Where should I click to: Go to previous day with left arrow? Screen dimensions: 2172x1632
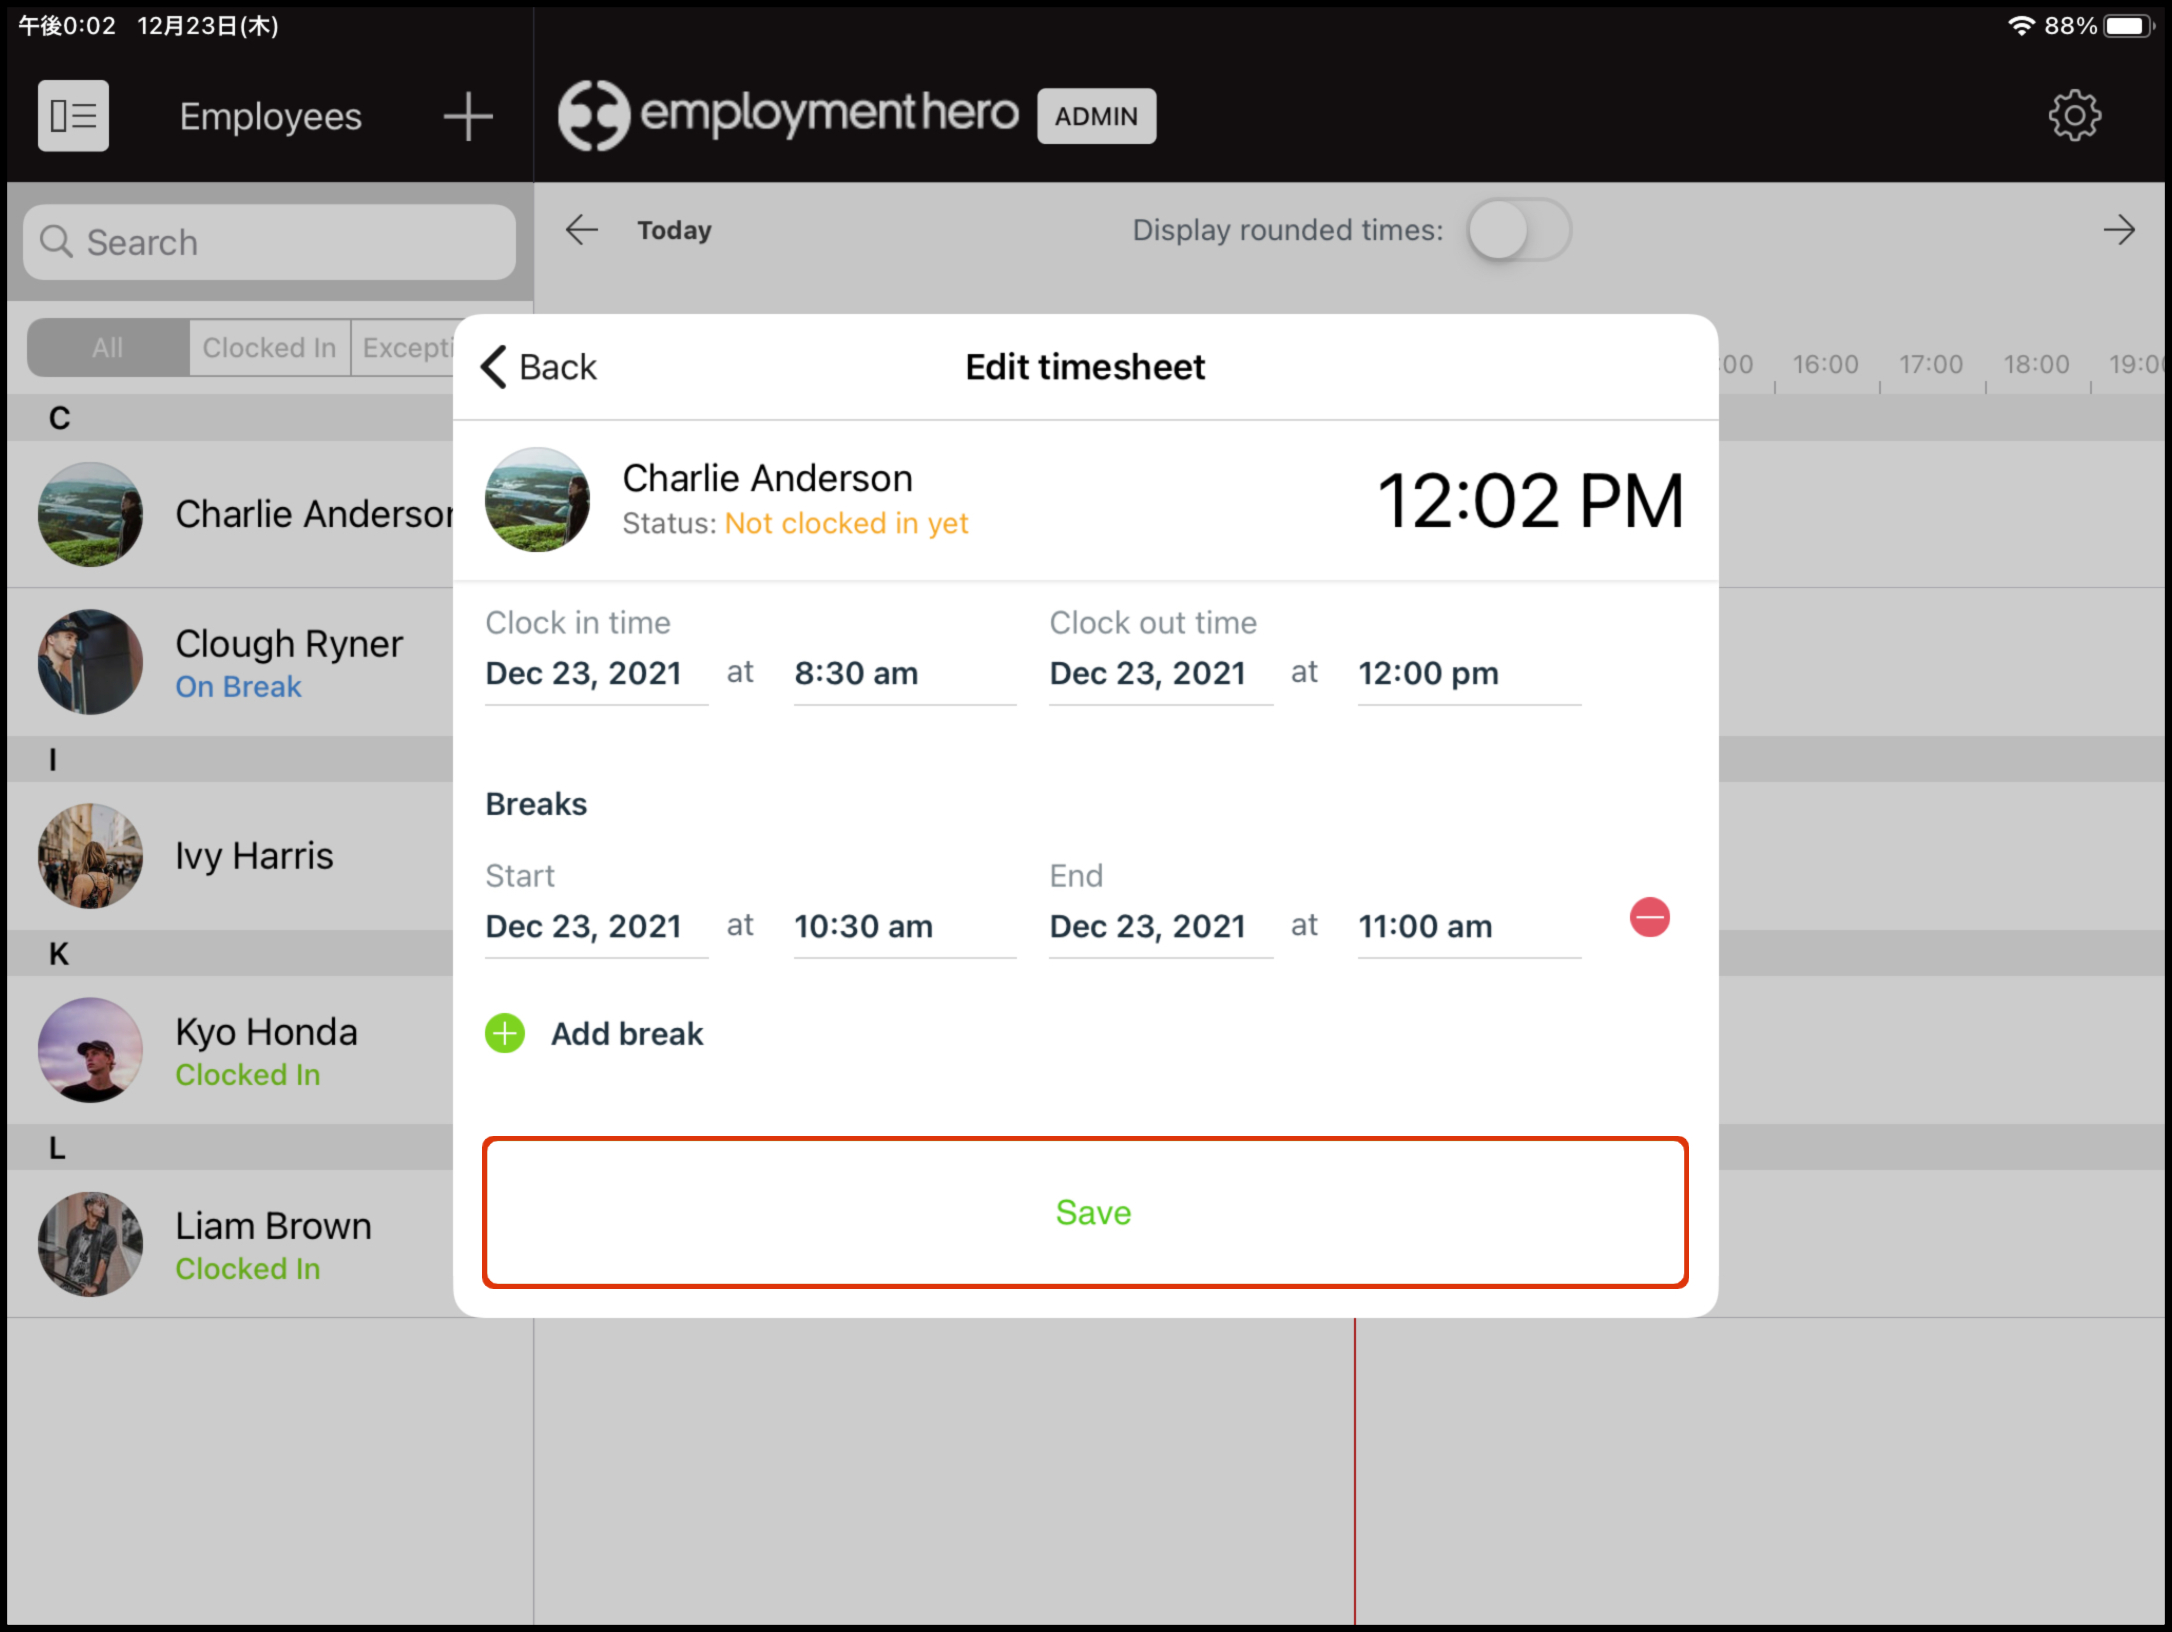[x=582, y=230]
